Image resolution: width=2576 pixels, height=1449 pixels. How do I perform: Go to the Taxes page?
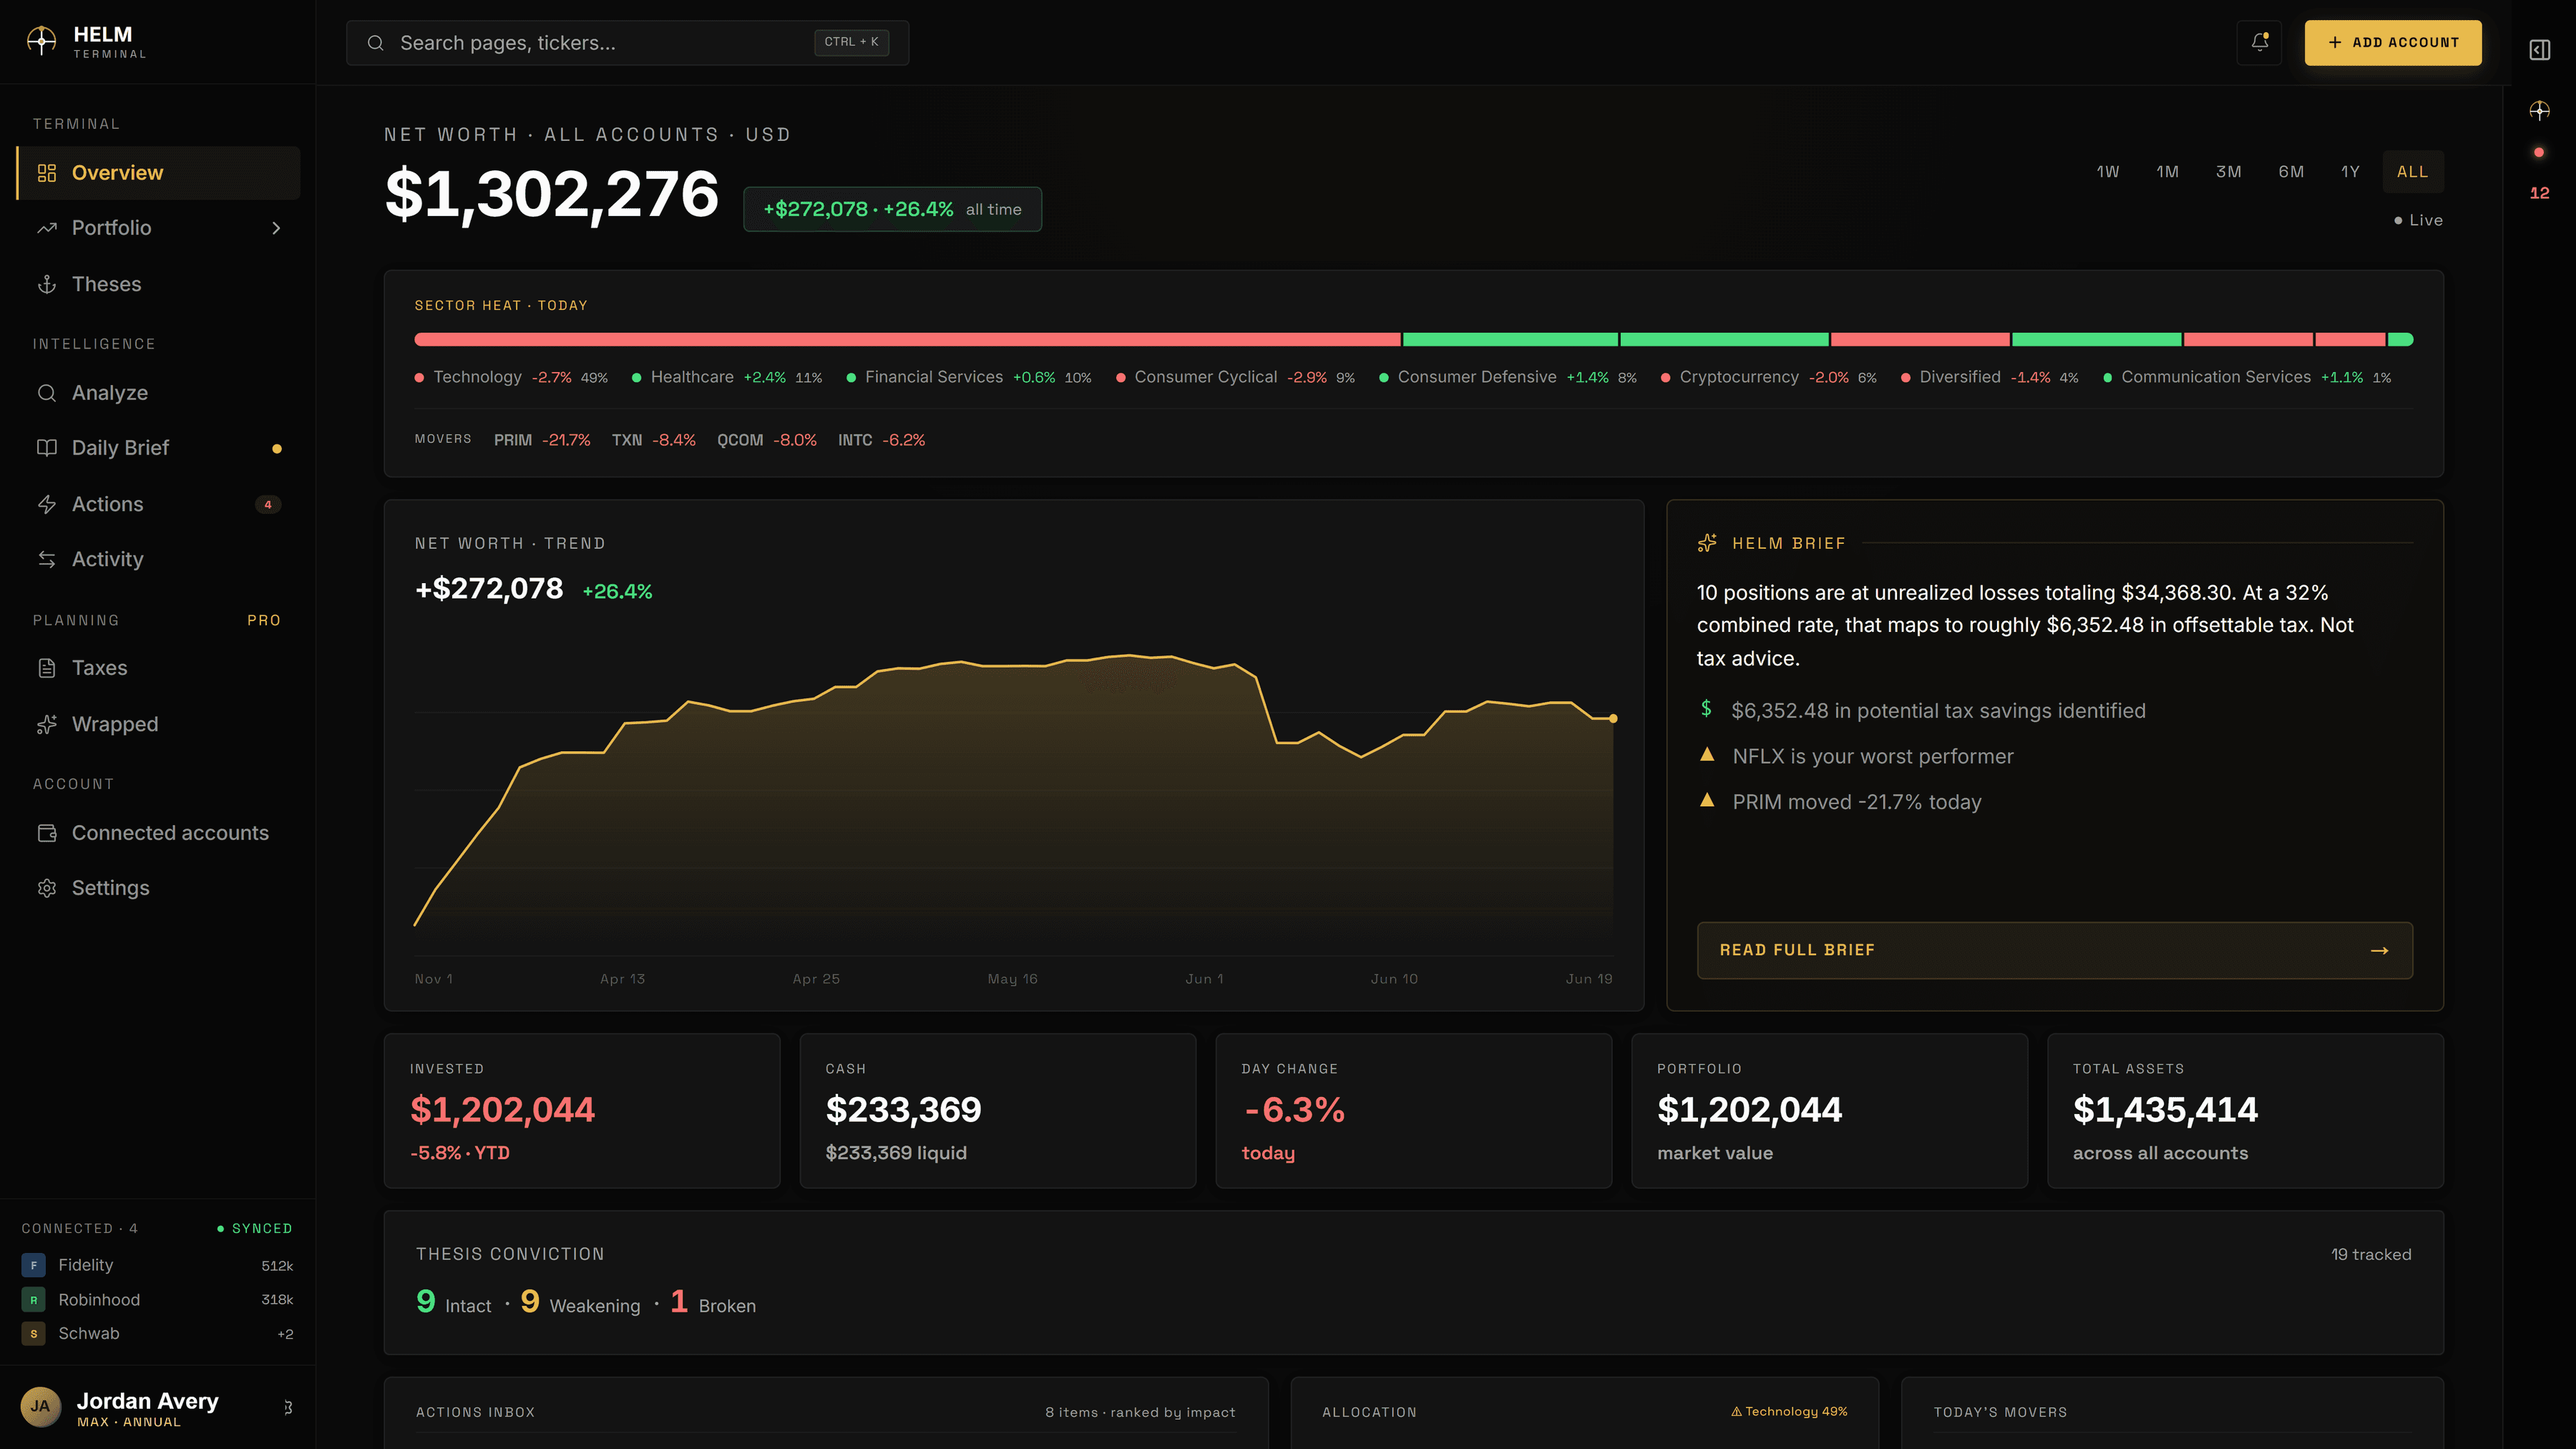tap(158, 668)
